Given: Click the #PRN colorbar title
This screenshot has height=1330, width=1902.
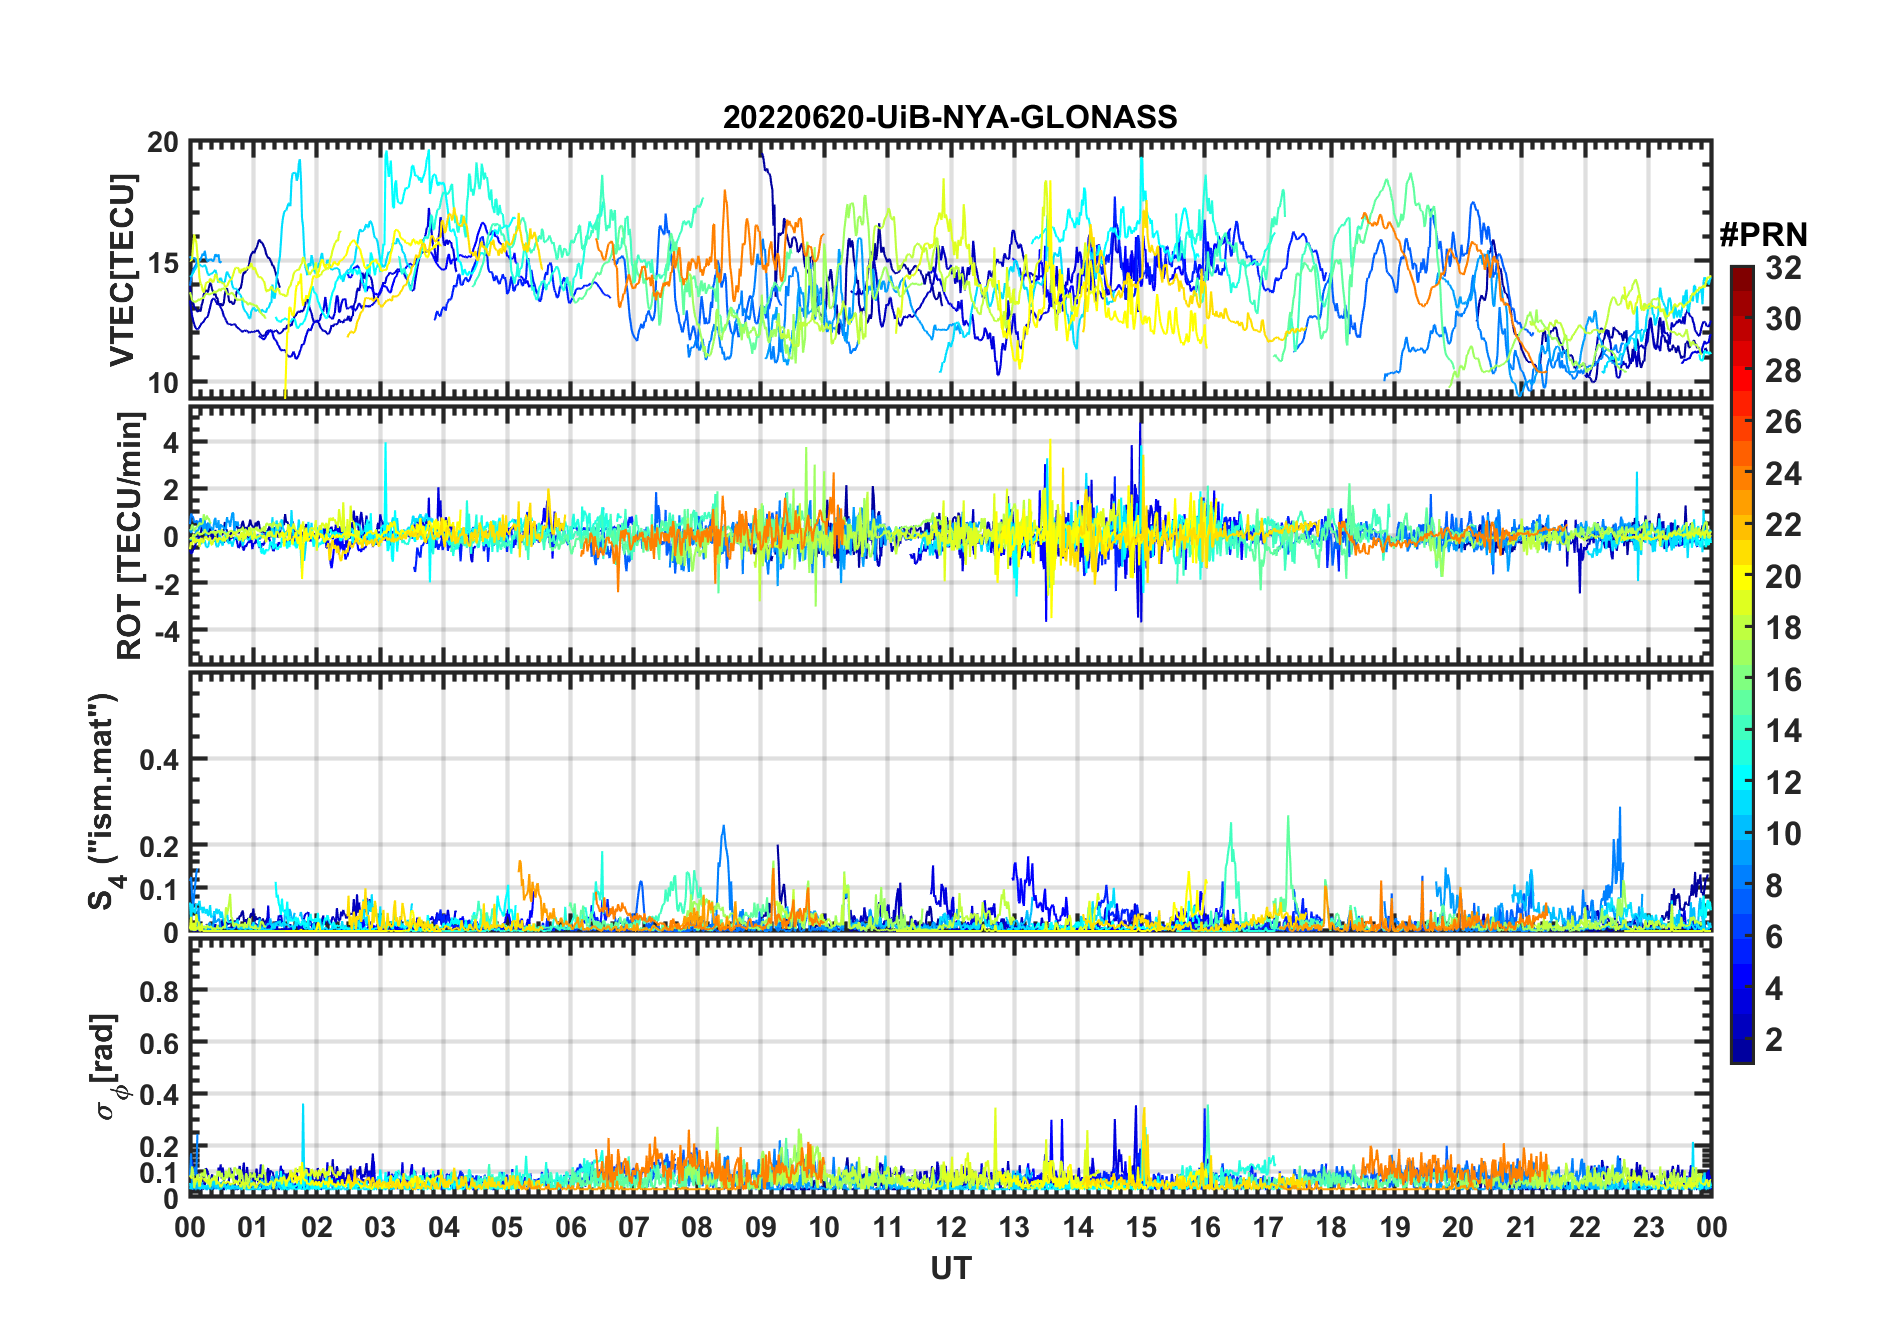Looking at the screenshot, I should pos(1764,235).
